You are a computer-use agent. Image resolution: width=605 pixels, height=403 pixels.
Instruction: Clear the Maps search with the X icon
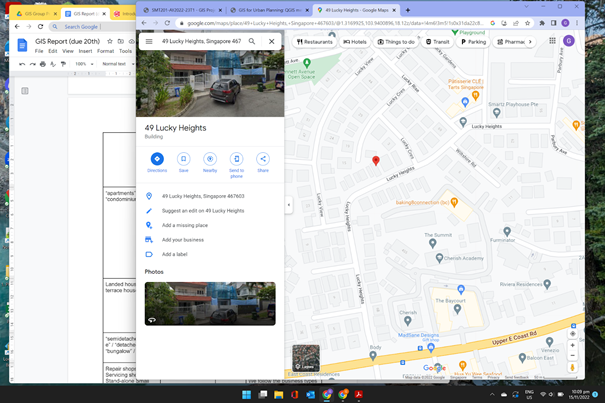(x=271, y=42)
